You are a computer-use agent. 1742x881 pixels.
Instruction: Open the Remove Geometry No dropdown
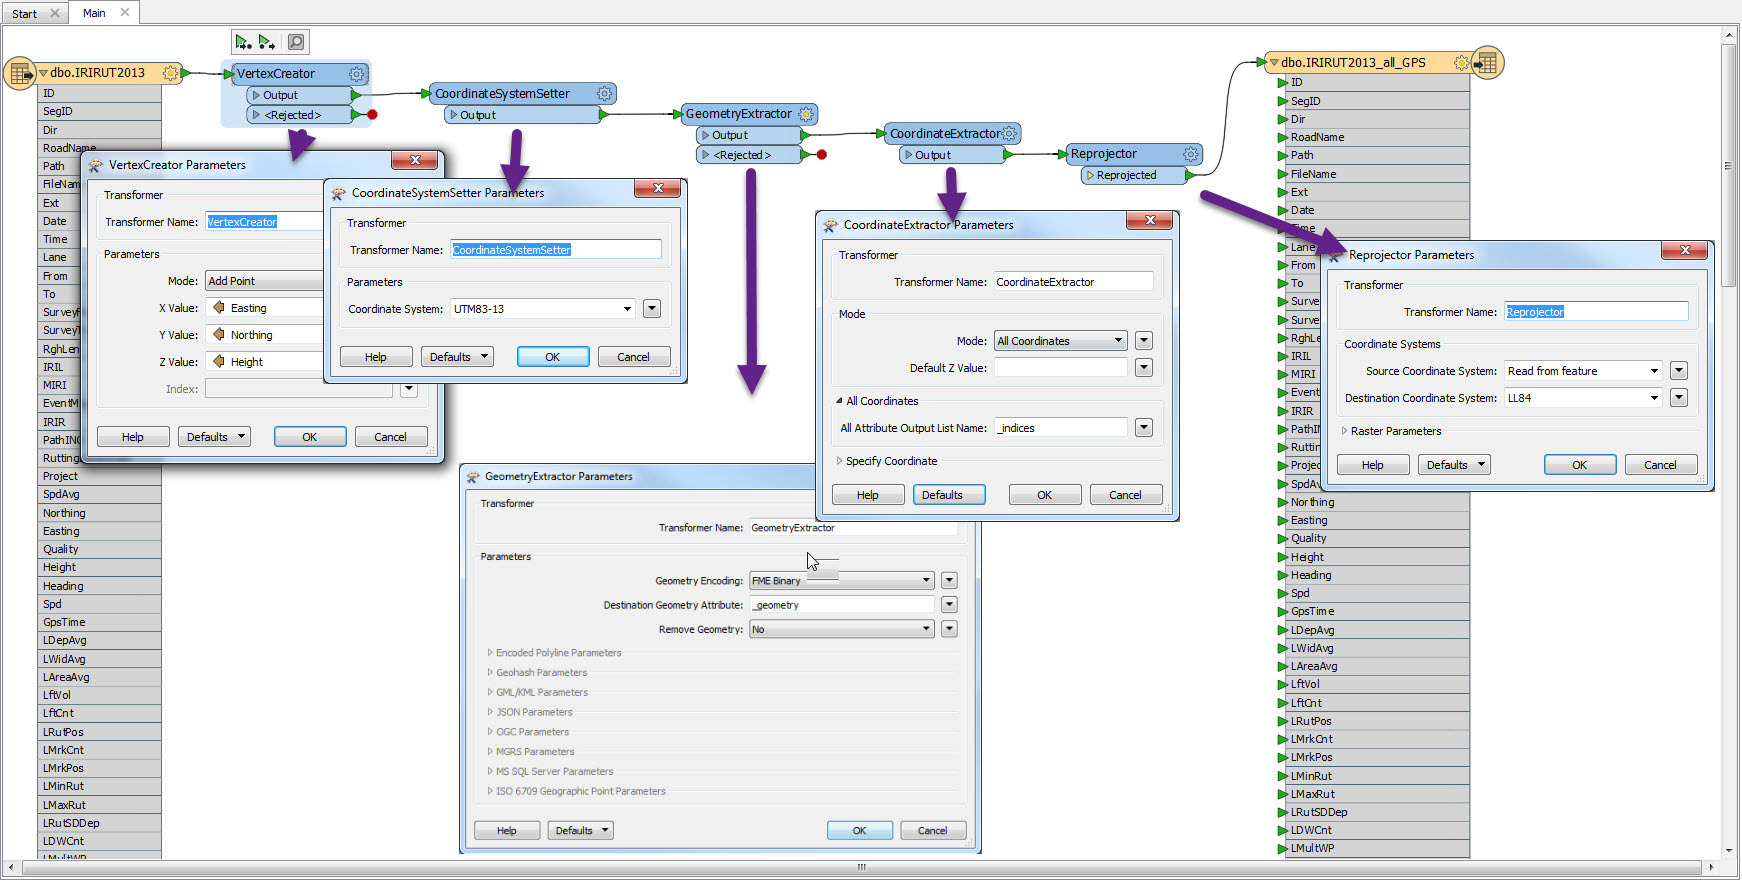pyautogui.click(x=926, y=629)
